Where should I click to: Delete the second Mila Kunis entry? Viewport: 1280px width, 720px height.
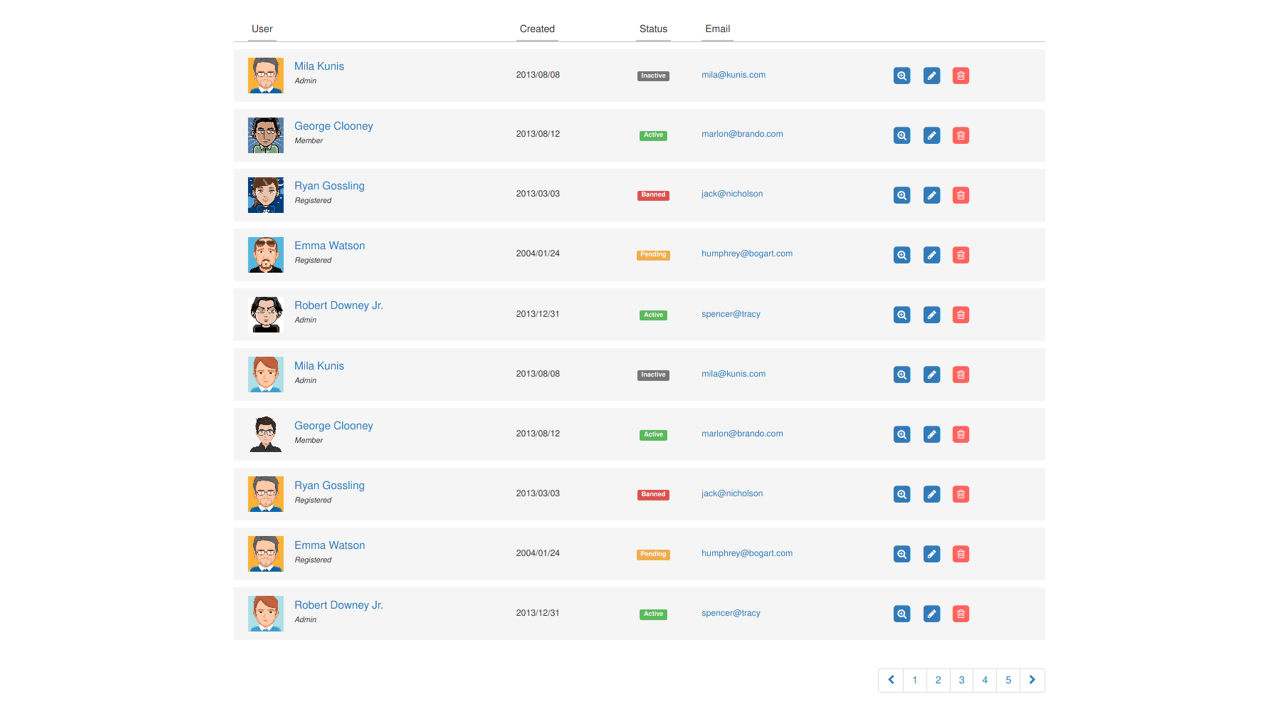pyautogui.click(x=960, y=374)
